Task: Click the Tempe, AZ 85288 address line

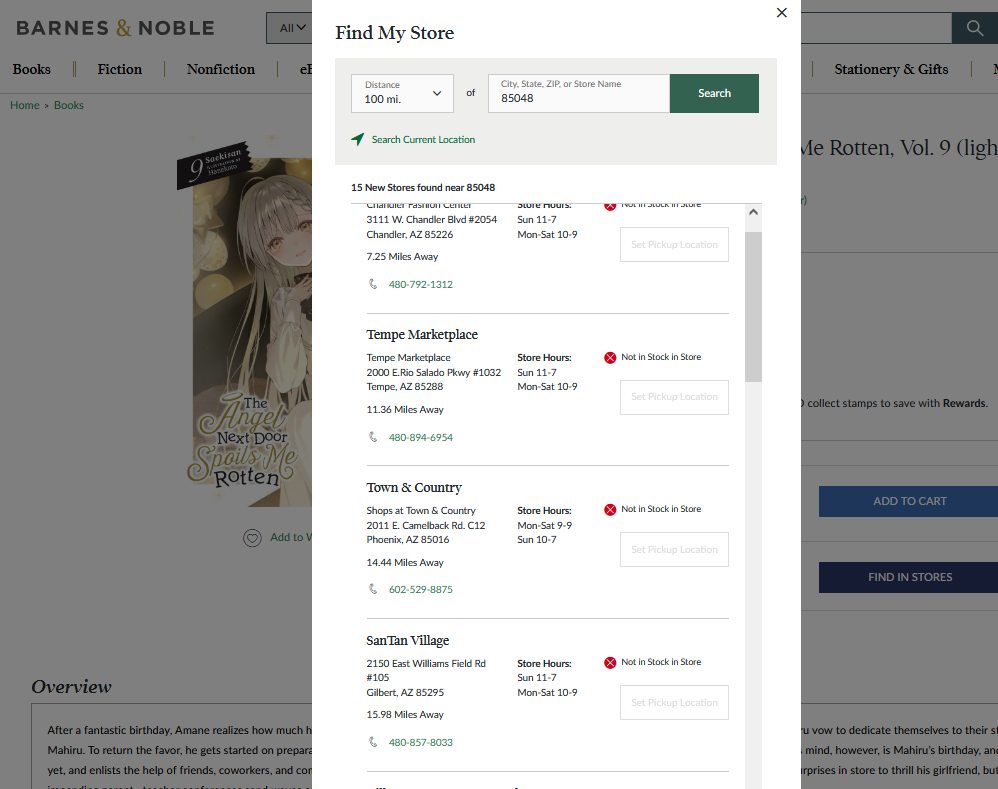Action: pyautogui.click(x=405, y=387)
